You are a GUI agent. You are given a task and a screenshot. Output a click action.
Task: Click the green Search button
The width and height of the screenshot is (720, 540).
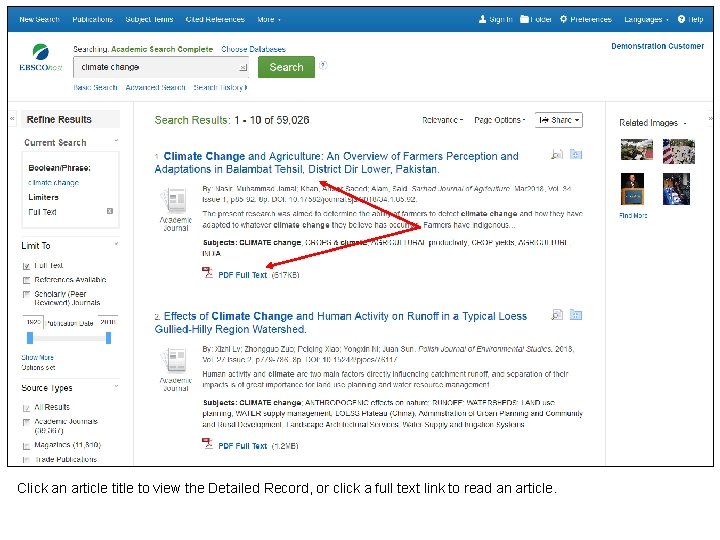tap(286, 67)
